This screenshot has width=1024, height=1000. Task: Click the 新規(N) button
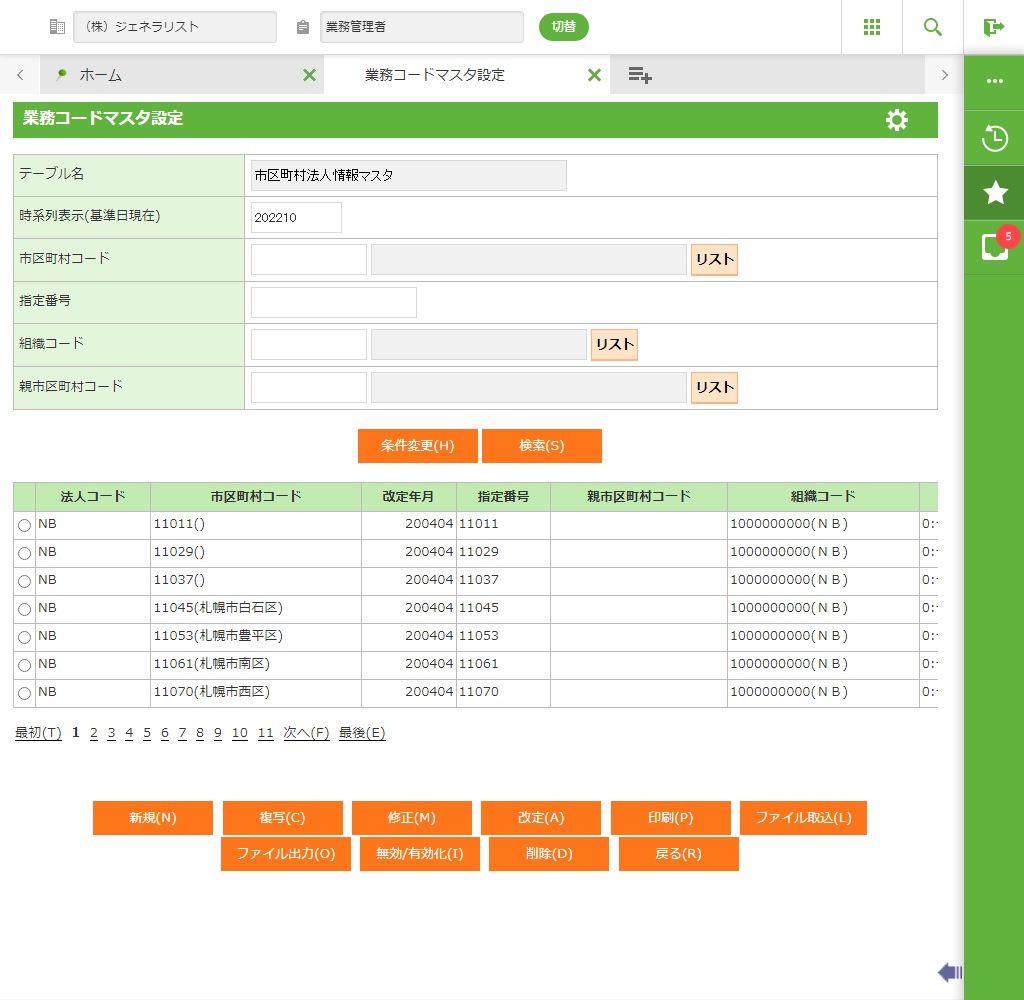point(152,818)
